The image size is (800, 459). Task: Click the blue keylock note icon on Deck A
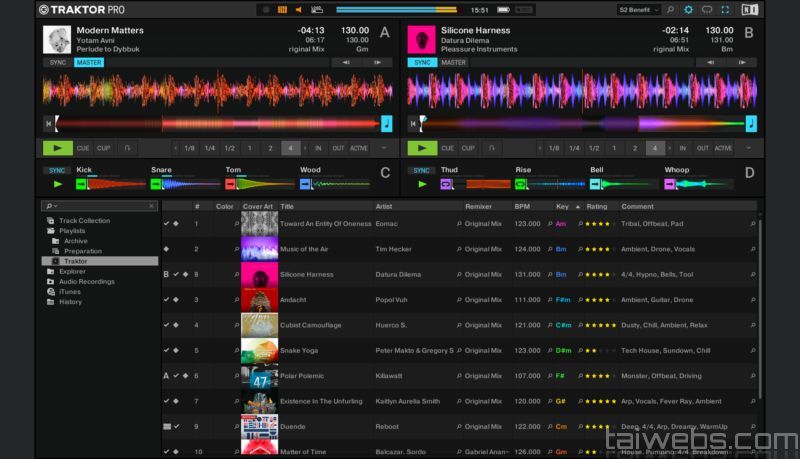pos(387,123)
